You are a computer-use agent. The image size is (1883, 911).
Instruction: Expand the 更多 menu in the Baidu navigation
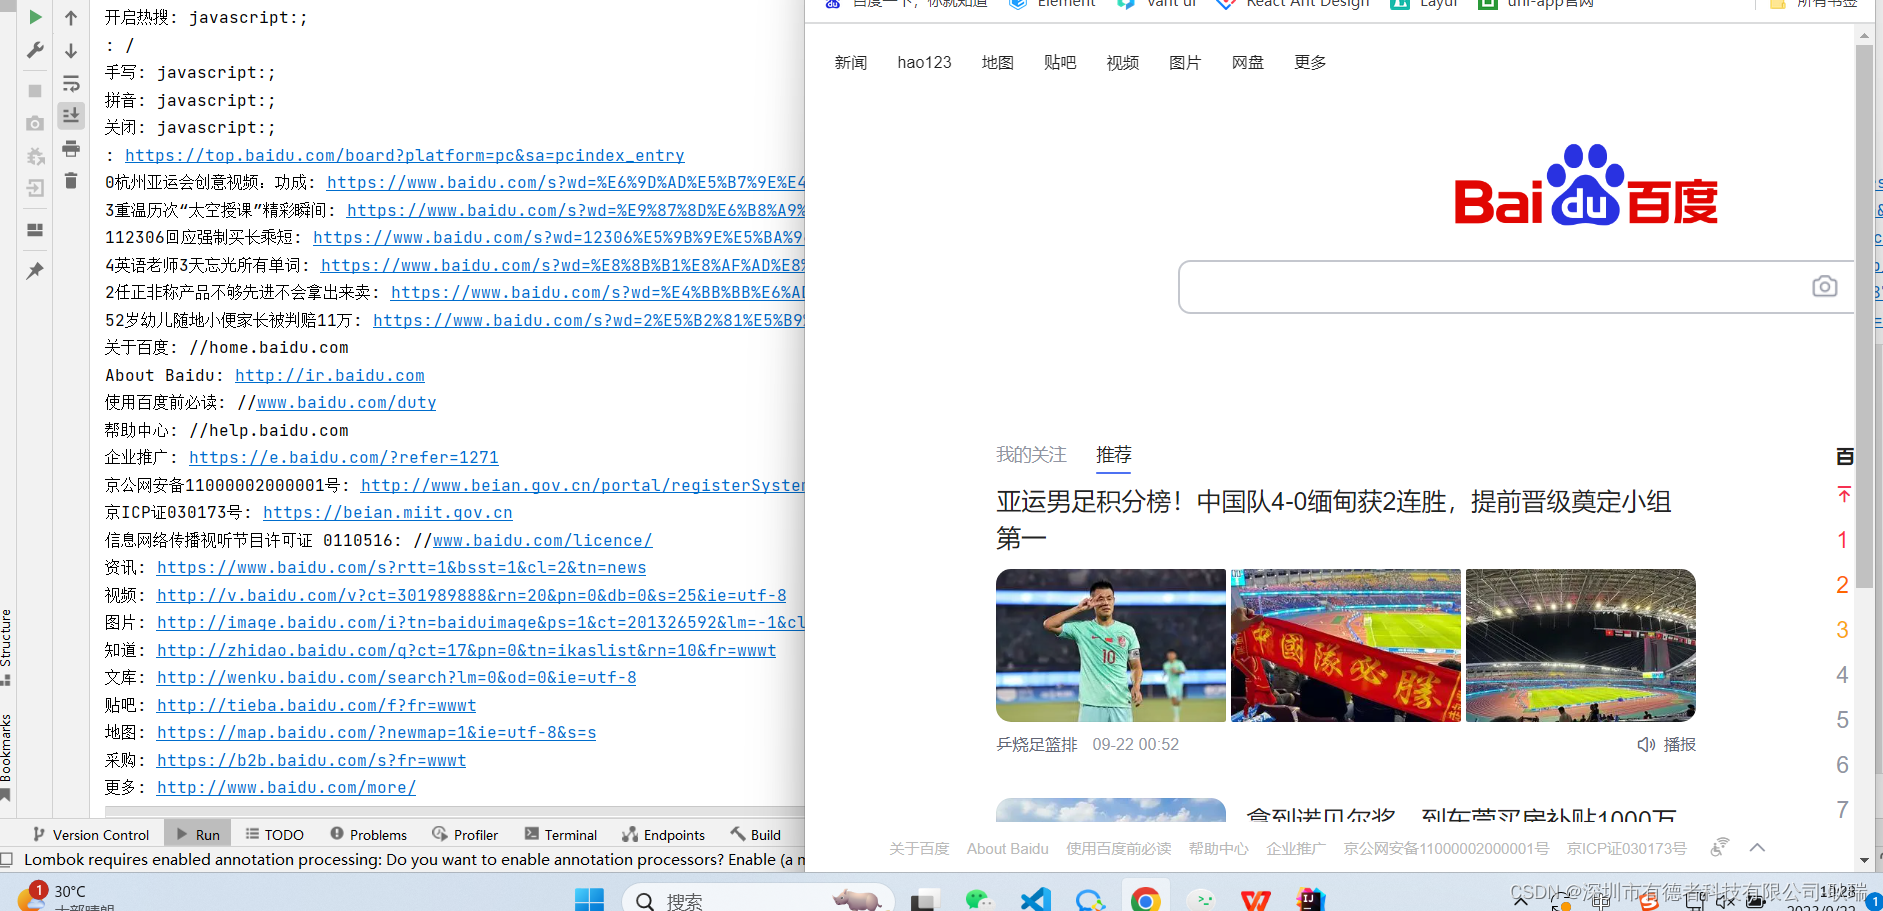[1310, 63]
